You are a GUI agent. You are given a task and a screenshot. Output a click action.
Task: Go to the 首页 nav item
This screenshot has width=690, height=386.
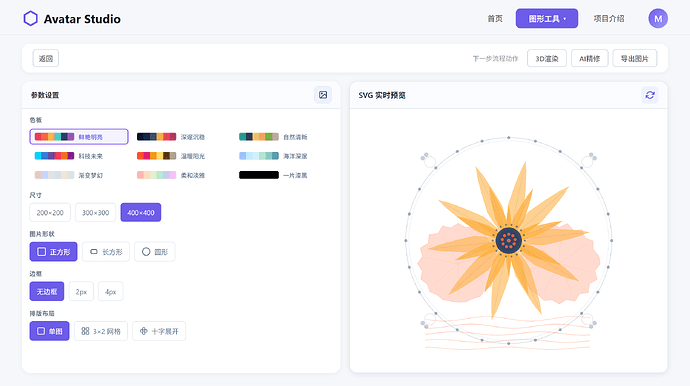click(x=495, y=18)
